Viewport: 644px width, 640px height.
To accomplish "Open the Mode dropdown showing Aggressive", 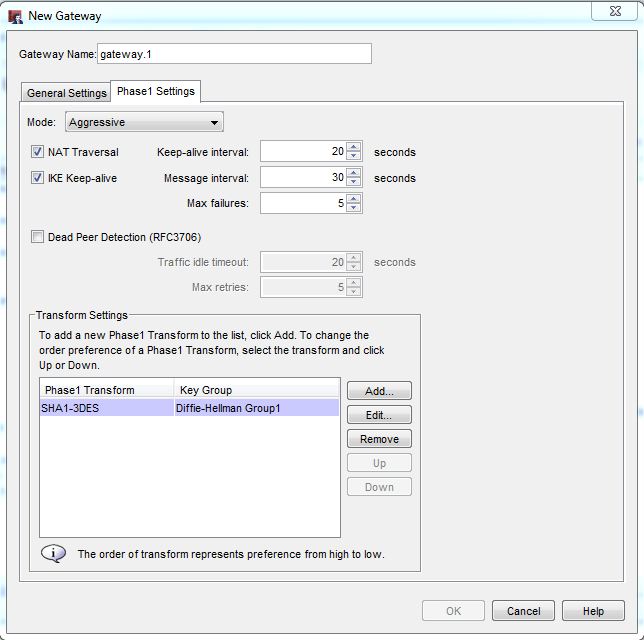I will (144, 123).
